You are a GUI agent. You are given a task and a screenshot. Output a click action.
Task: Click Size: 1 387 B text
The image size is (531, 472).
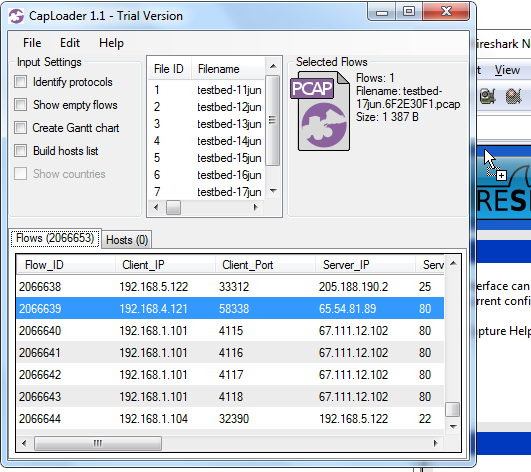coord(387,117)
